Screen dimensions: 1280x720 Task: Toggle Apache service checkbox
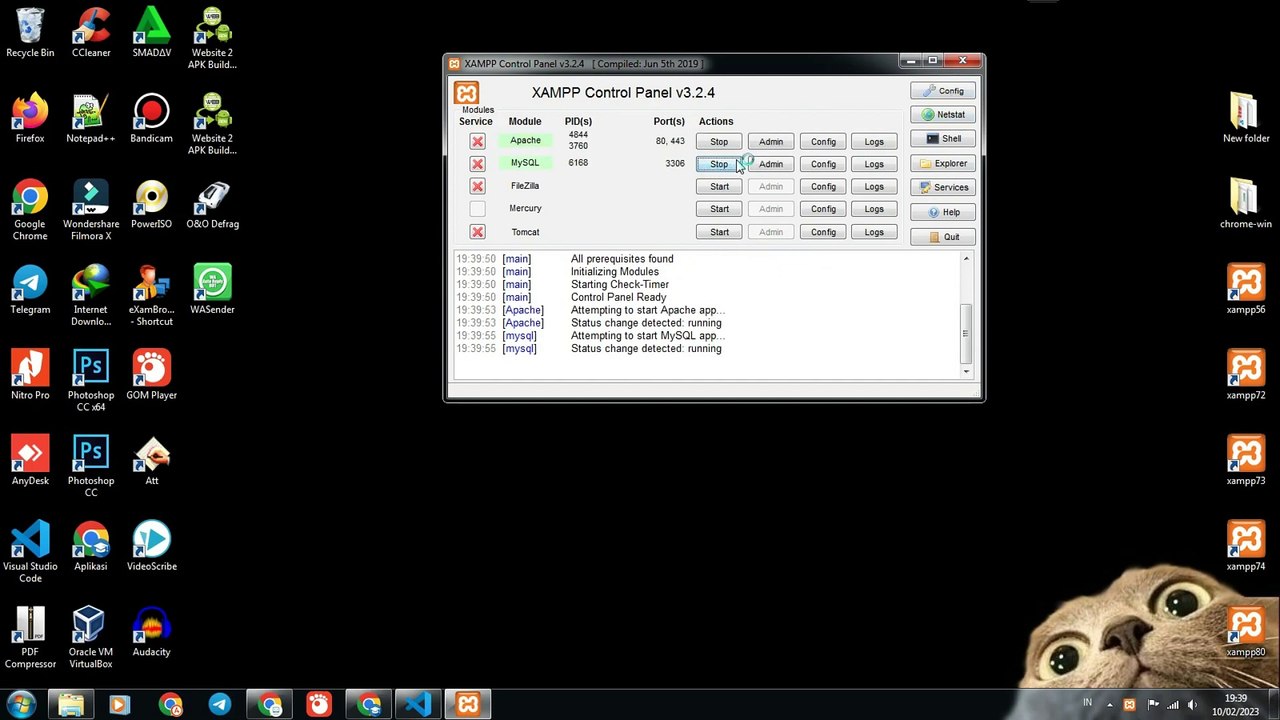[477, 141]
